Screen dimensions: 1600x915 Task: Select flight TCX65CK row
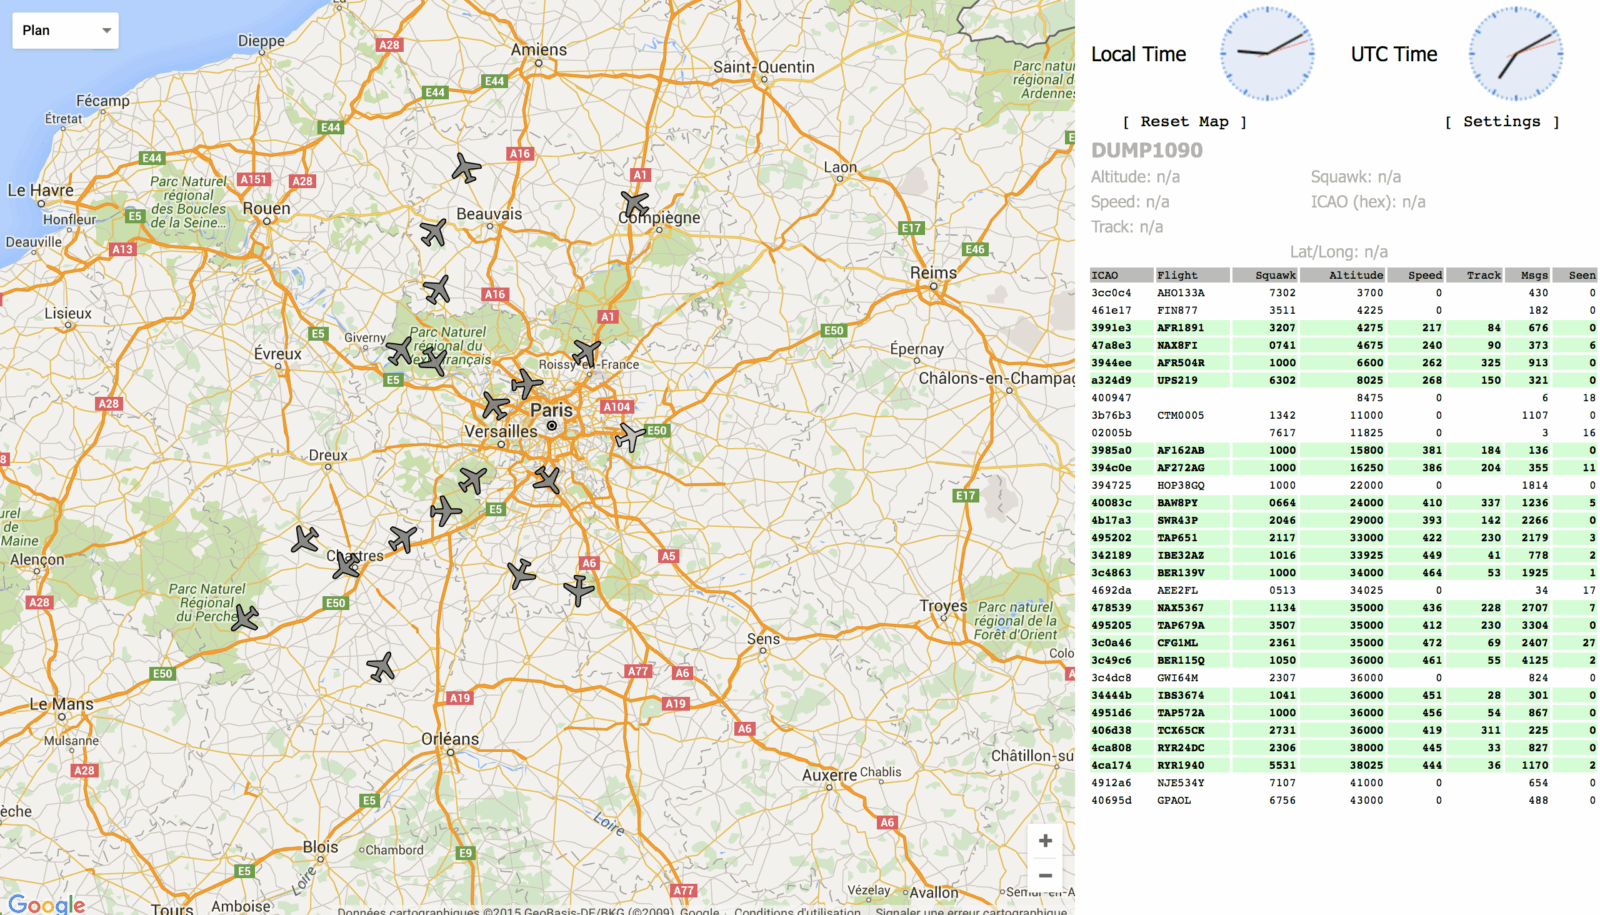1343,730
